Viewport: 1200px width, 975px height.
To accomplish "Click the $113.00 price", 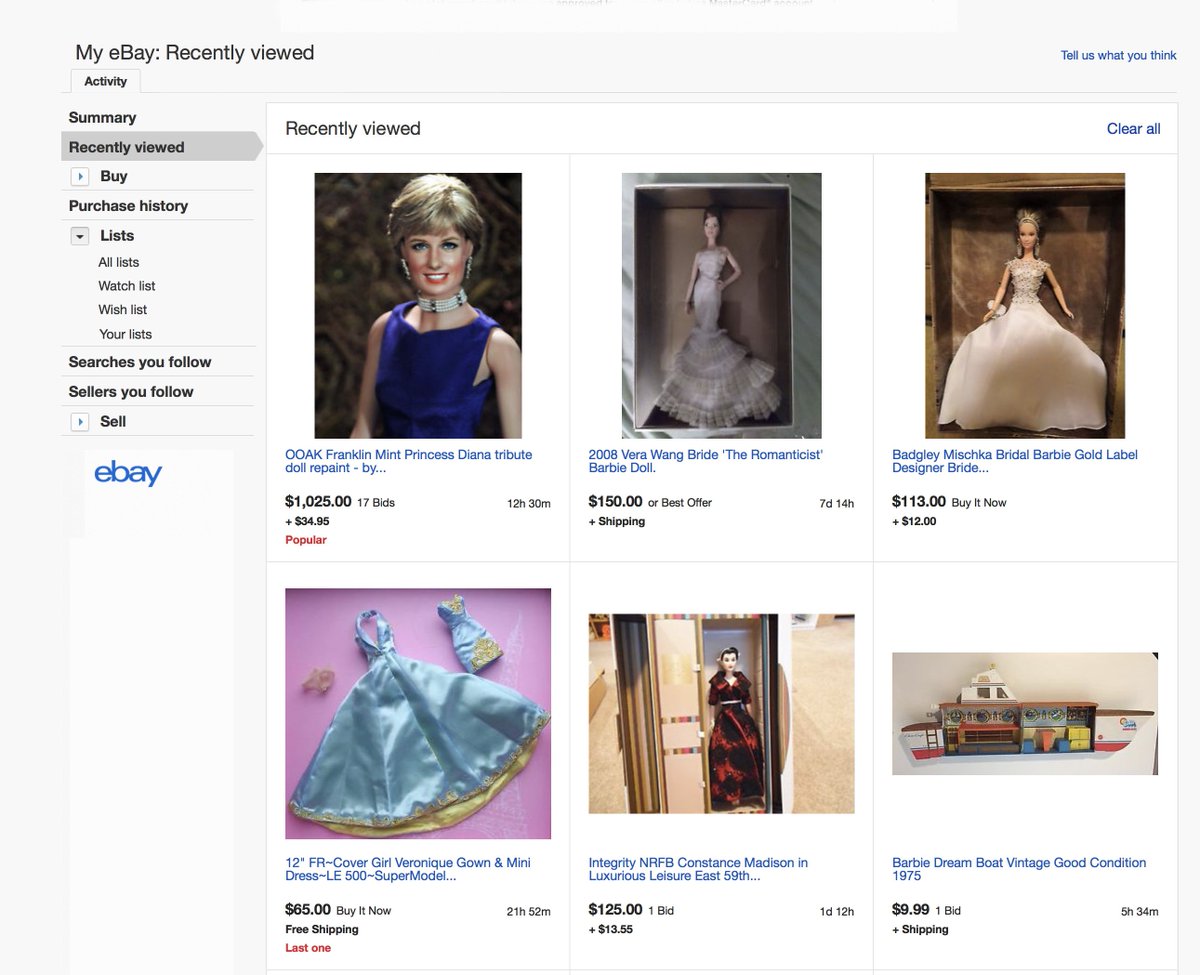I will click(919, 502).
